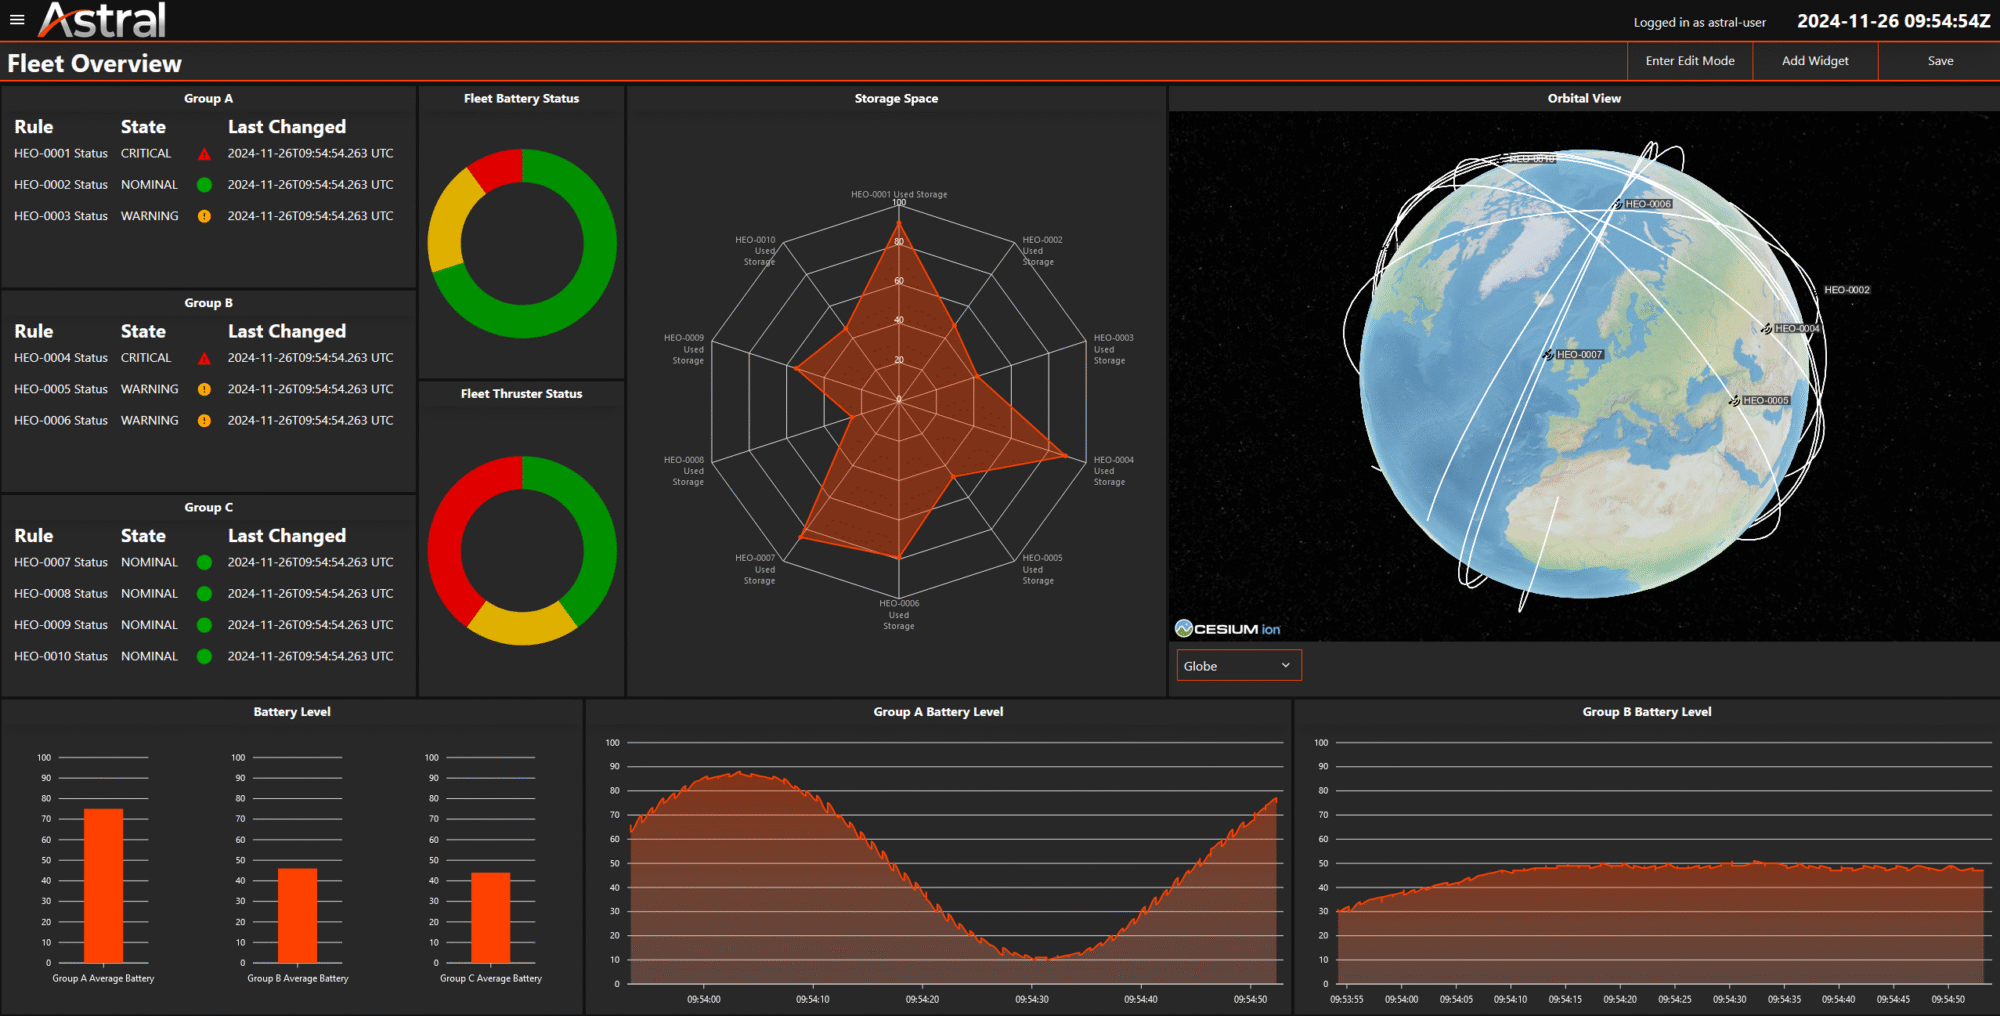The height and width of the screenshot is (1016, 2000).
Task: Click the Astral logo
Action: [102, 20]
